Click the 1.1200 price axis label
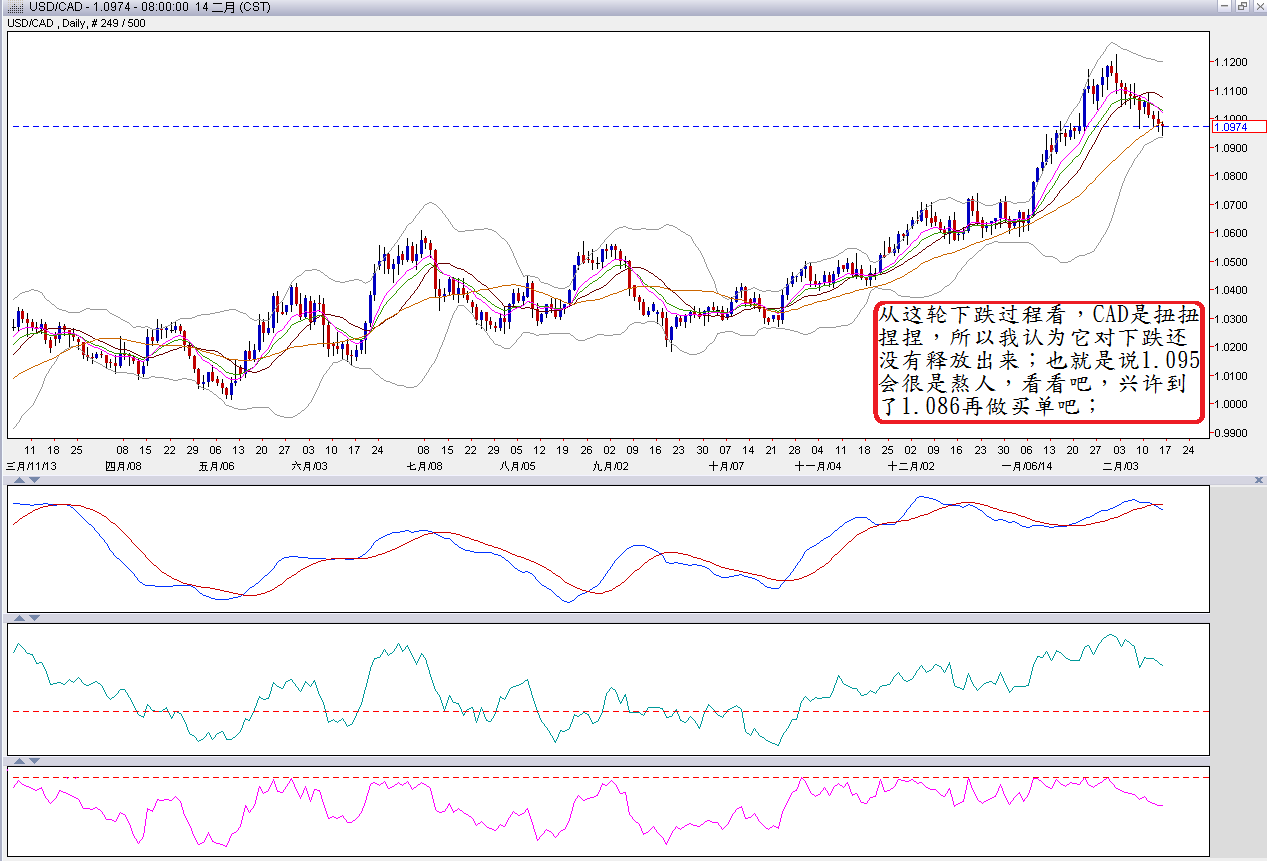 [x=1232, y=62]
